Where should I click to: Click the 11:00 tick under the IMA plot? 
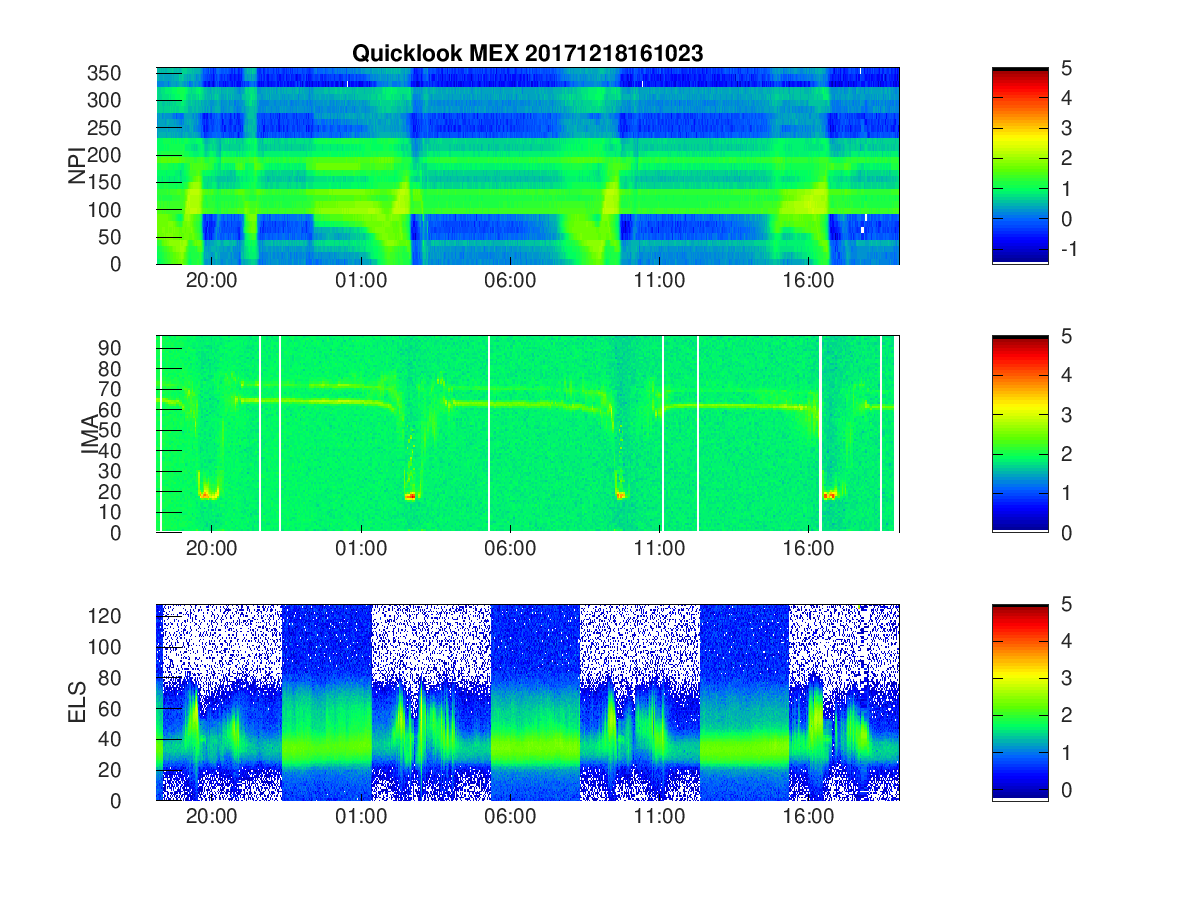tap(660, 549)
